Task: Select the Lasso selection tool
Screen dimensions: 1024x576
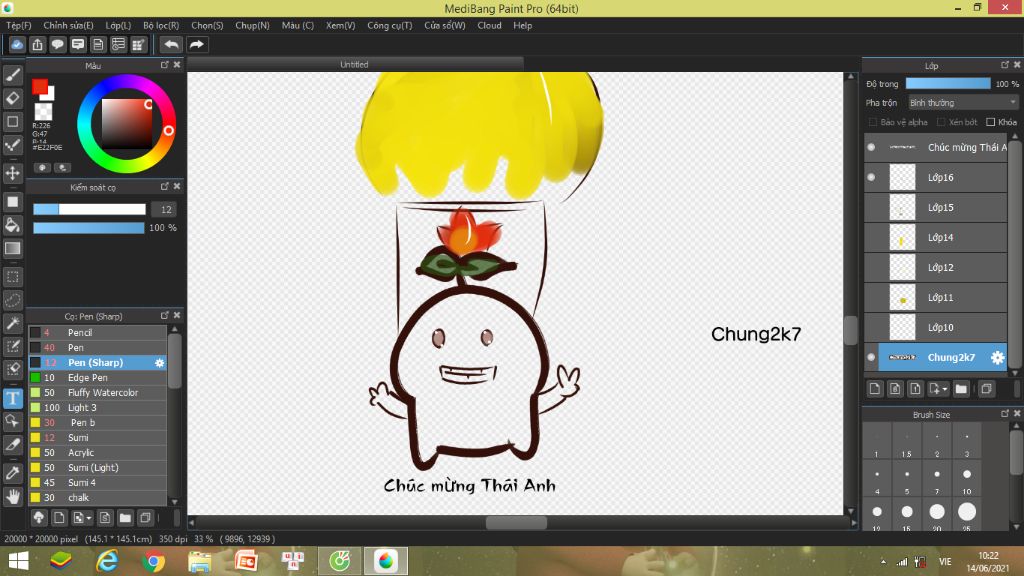Action: tap(12, 300)
